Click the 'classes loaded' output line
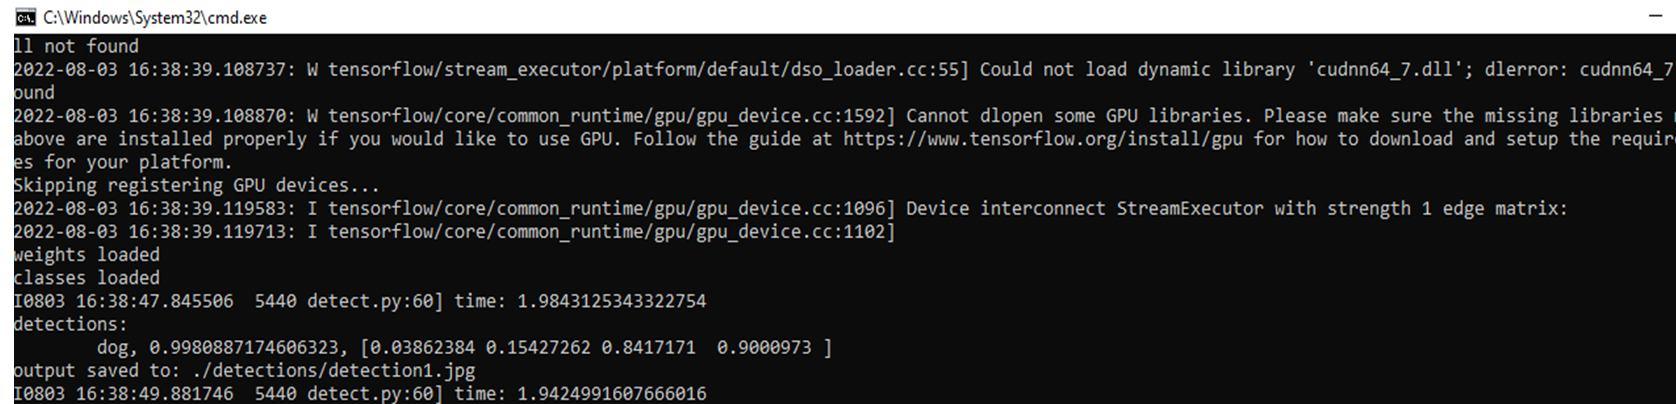The width and height of the screenshot is (1676, 404). pyautogui.click(x=86, y=278)
